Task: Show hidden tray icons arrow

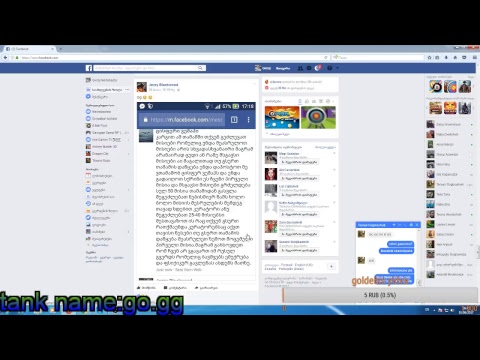Action: [x=434, y=310]
